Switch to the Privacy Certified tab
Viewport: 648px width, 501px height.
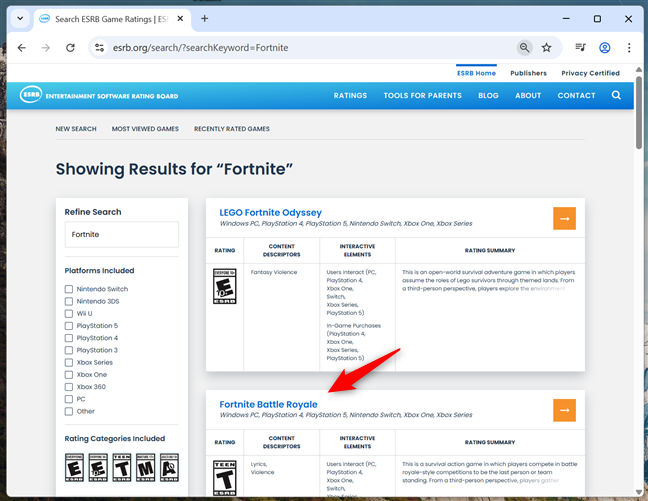590,73
